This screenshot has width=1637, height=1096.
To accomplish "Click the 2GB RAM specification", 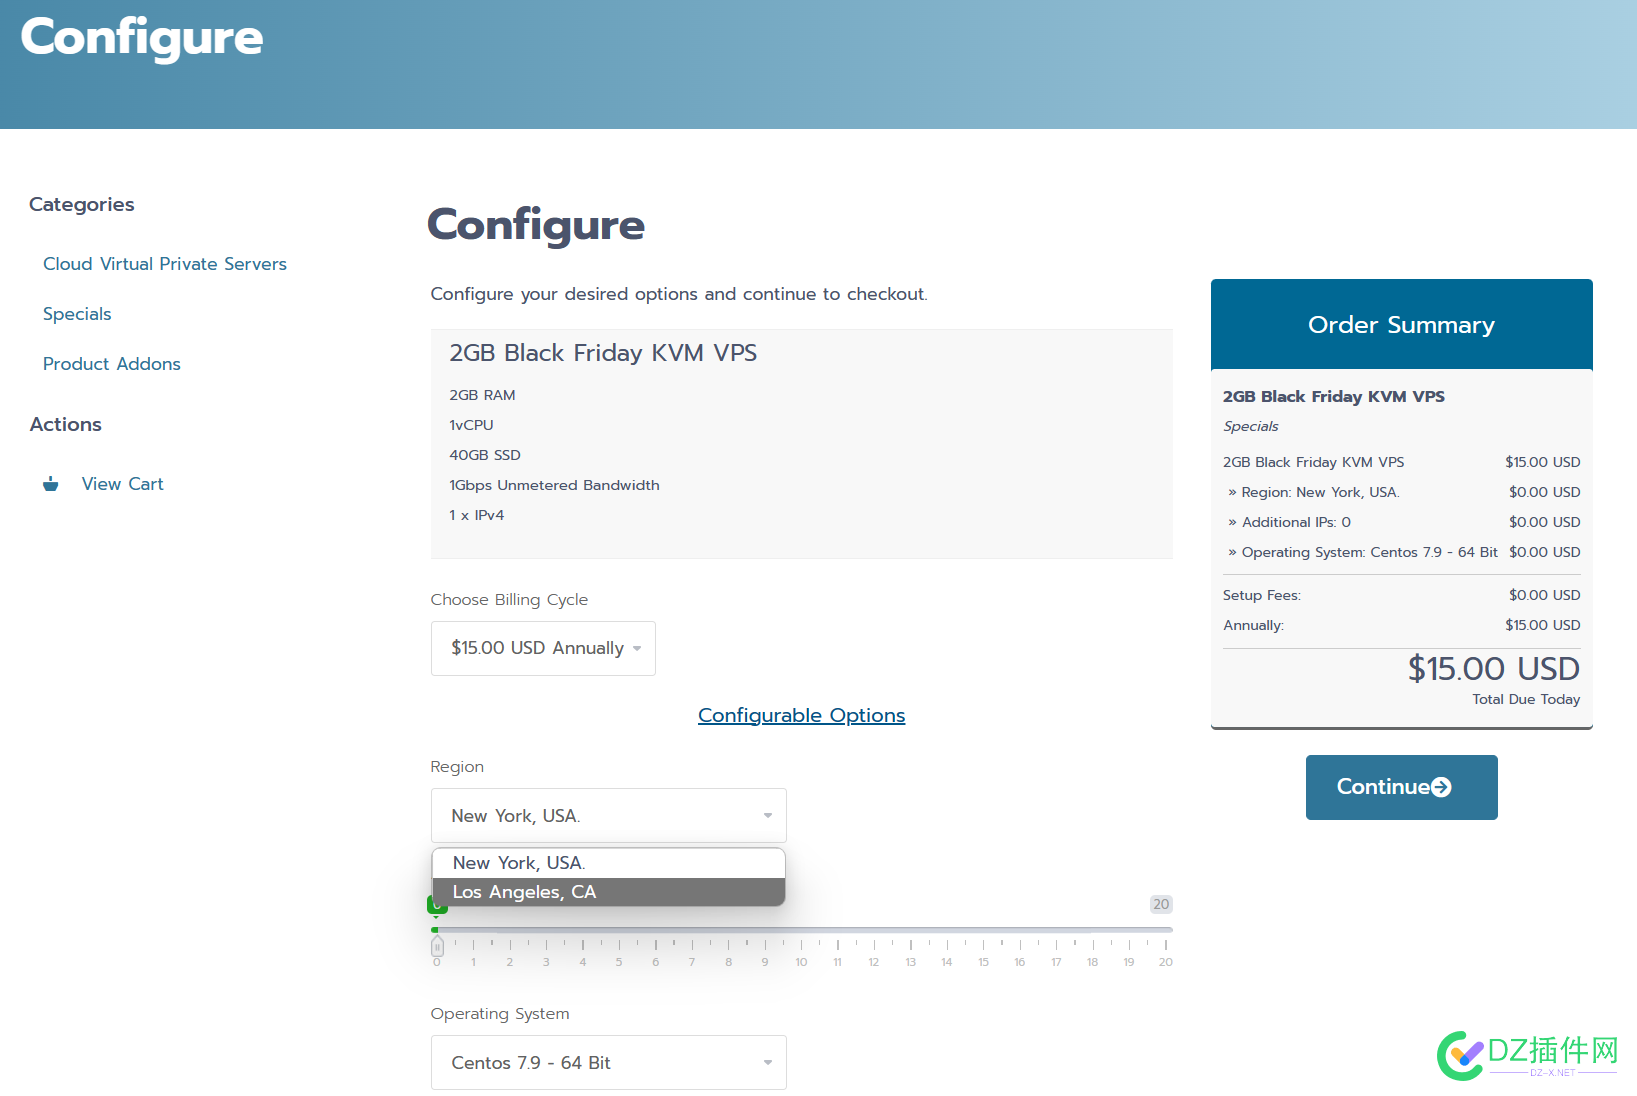I will click(482, 395).
